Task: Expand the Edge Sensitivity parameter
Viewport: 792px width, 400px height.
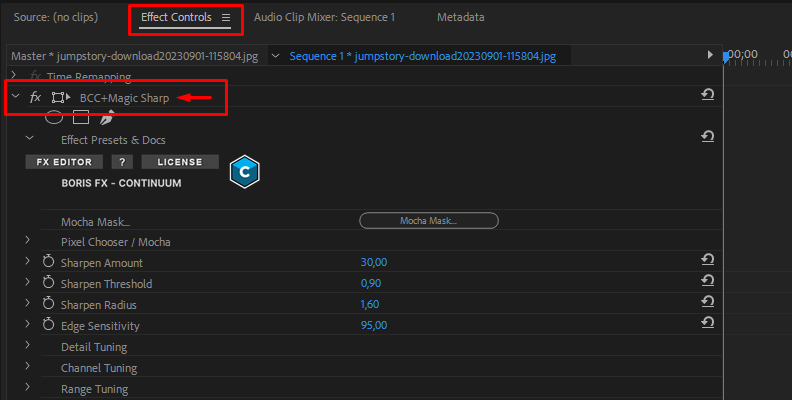Action: coord(28,324)
